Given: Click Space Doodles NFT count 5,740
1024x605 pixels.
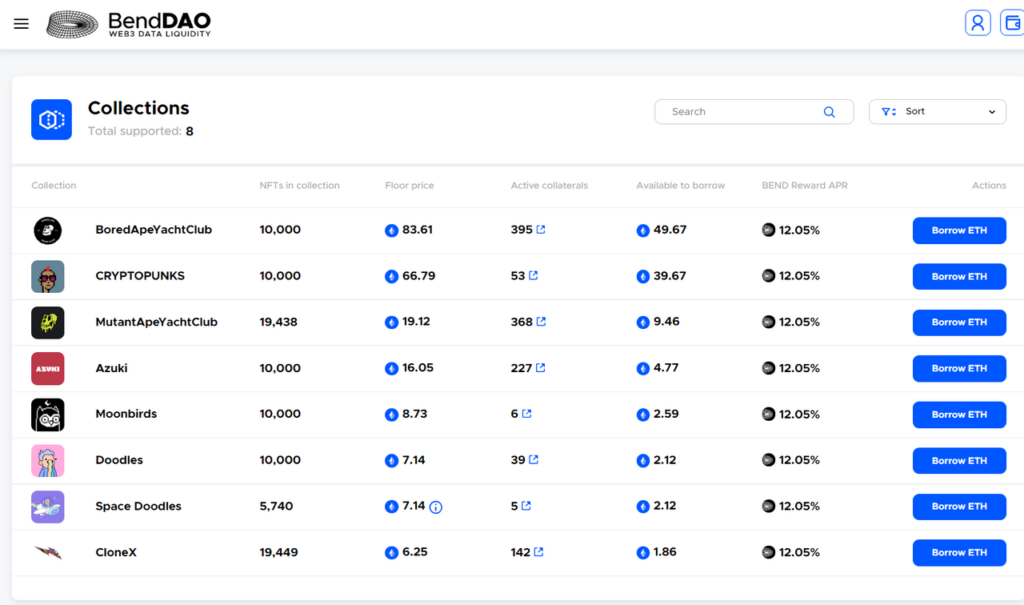Looking at the screenshot, I should tap(276, 506).
